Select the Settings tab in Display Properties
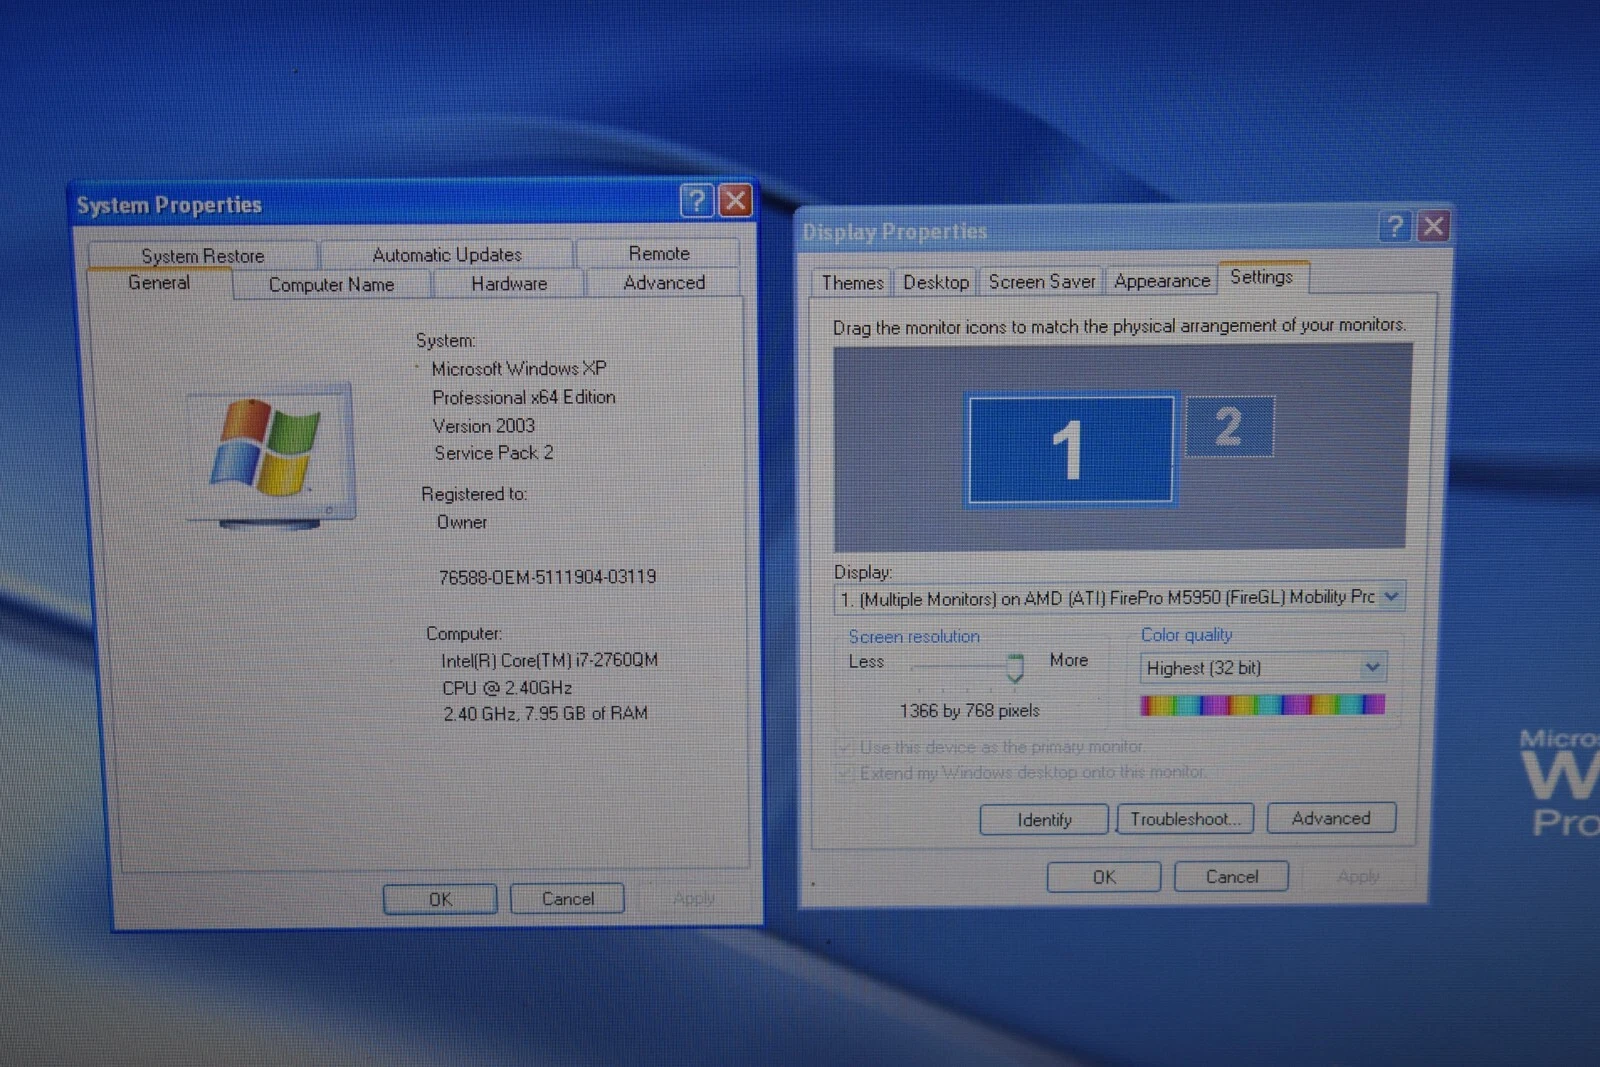This screenshot has height=1067, width=1600. click(x=1262, y=277)
